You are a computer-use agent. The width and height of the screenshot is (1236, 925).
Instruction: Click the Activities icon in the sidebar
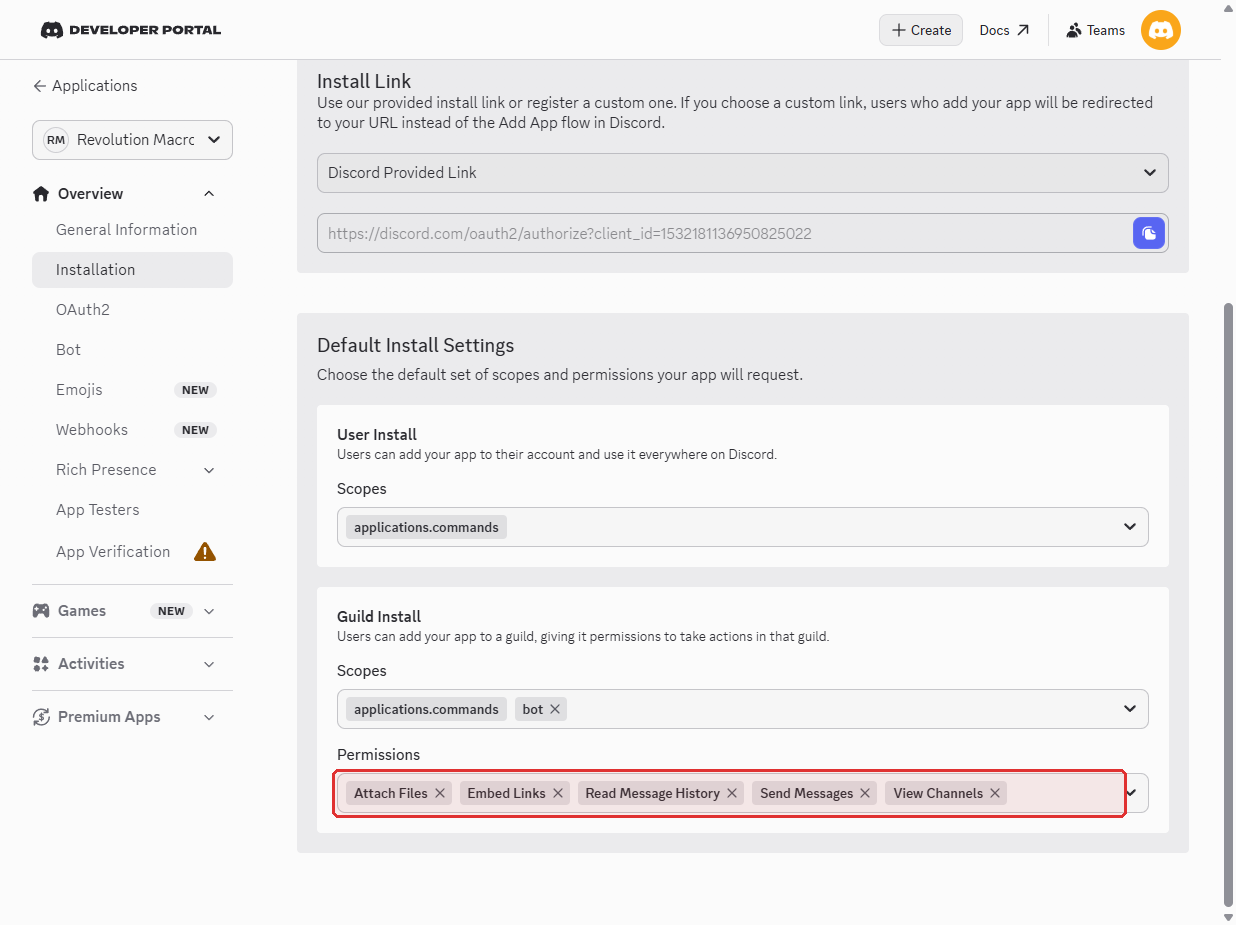click(x=41, y=664)
